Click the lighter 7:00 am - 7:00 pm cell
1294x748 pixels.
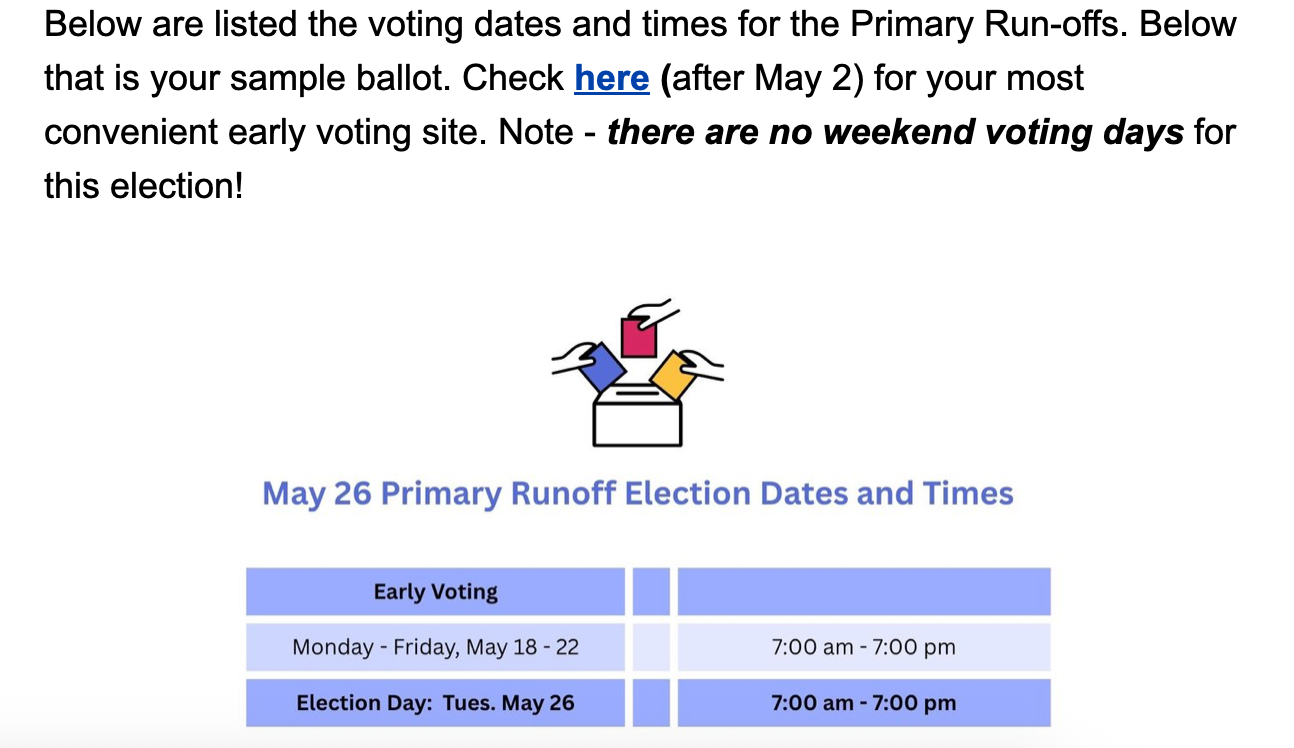click(x=864, y=647)
